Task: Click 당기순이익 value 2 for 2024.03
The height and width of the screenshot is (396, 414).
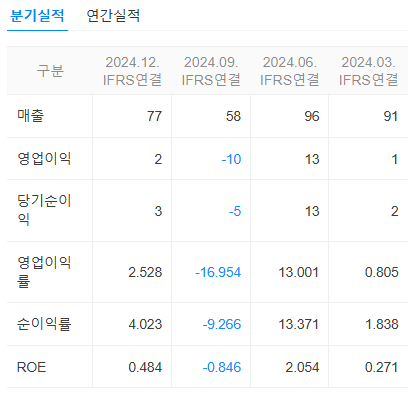Action: [395, 211]
